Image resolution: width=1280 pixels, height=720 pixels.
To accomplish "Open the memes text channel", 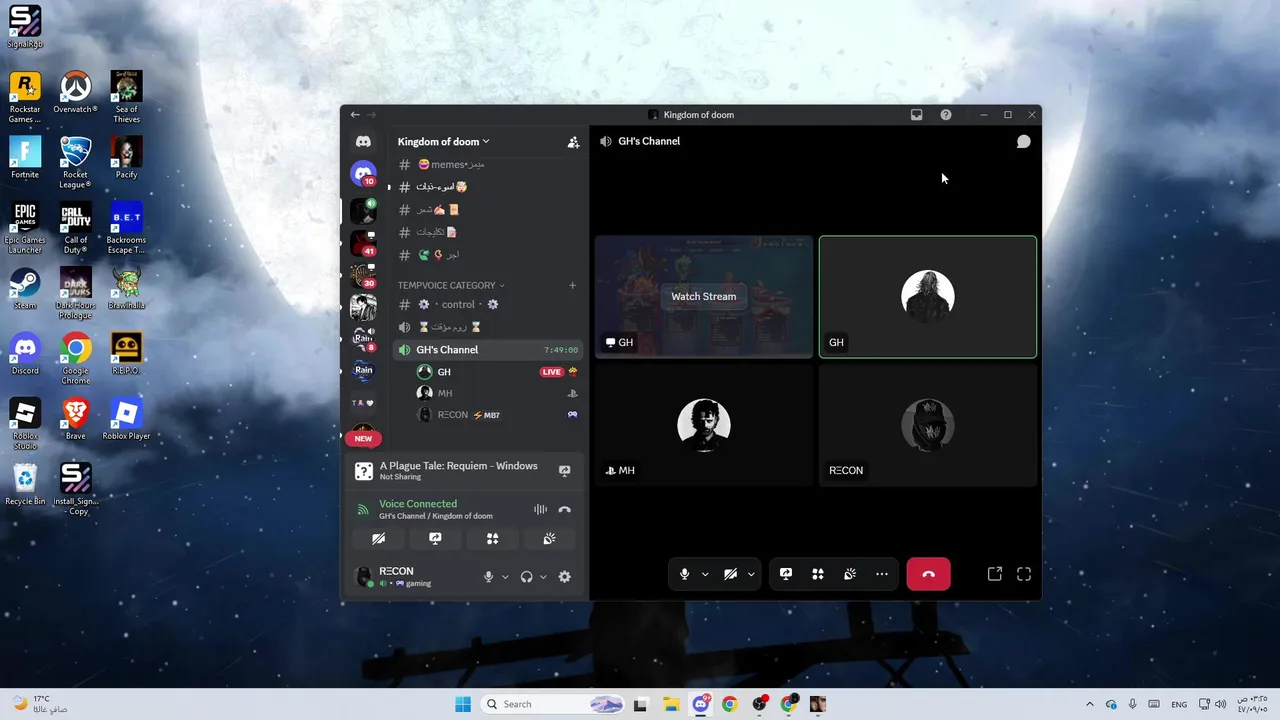I will point(488,164).
